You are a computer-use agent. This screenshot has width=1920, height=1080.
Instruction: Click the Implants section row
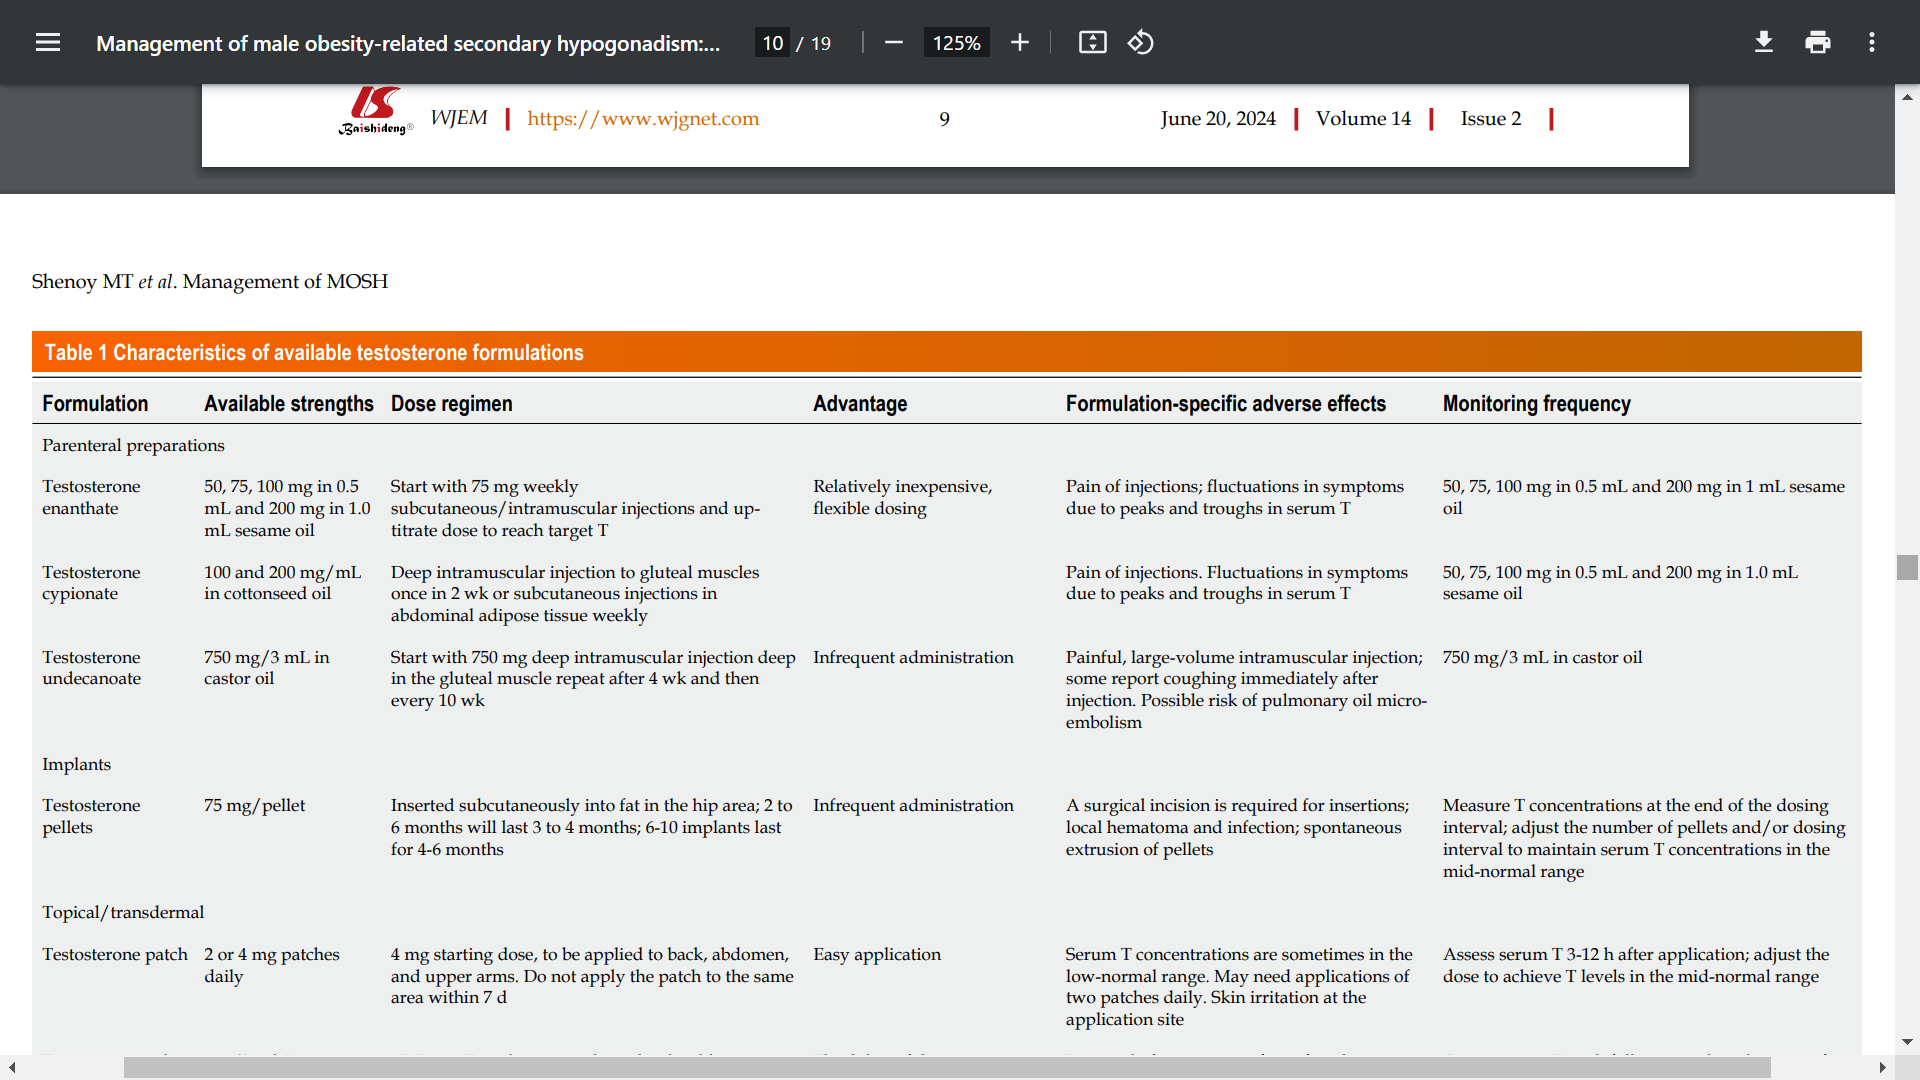click(76, 764)
